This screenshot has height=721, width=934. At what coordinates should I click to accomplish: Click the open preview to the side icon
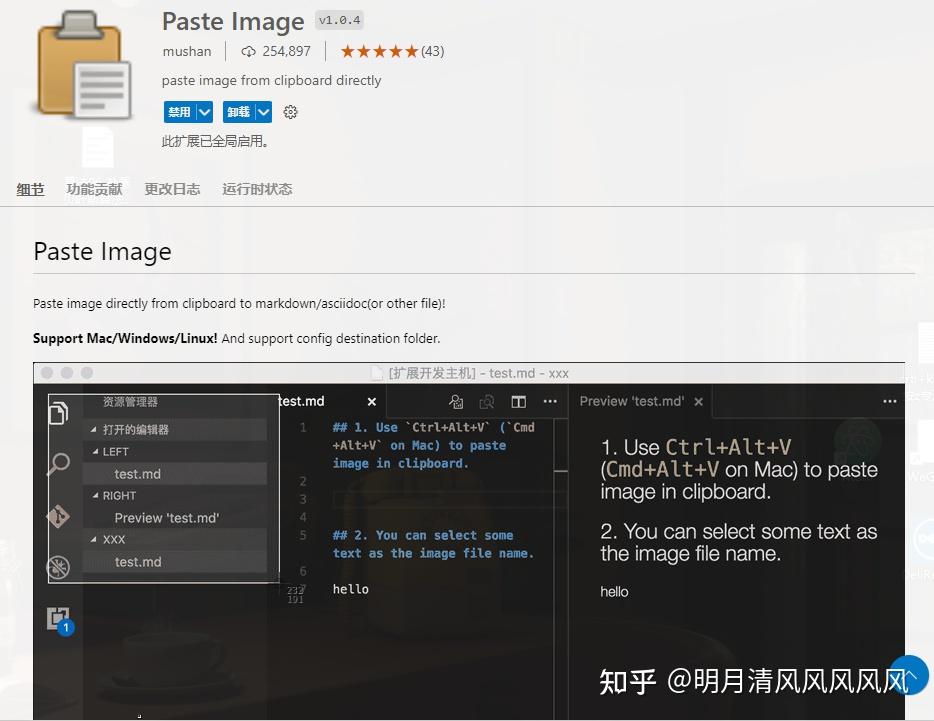(488, 401)
